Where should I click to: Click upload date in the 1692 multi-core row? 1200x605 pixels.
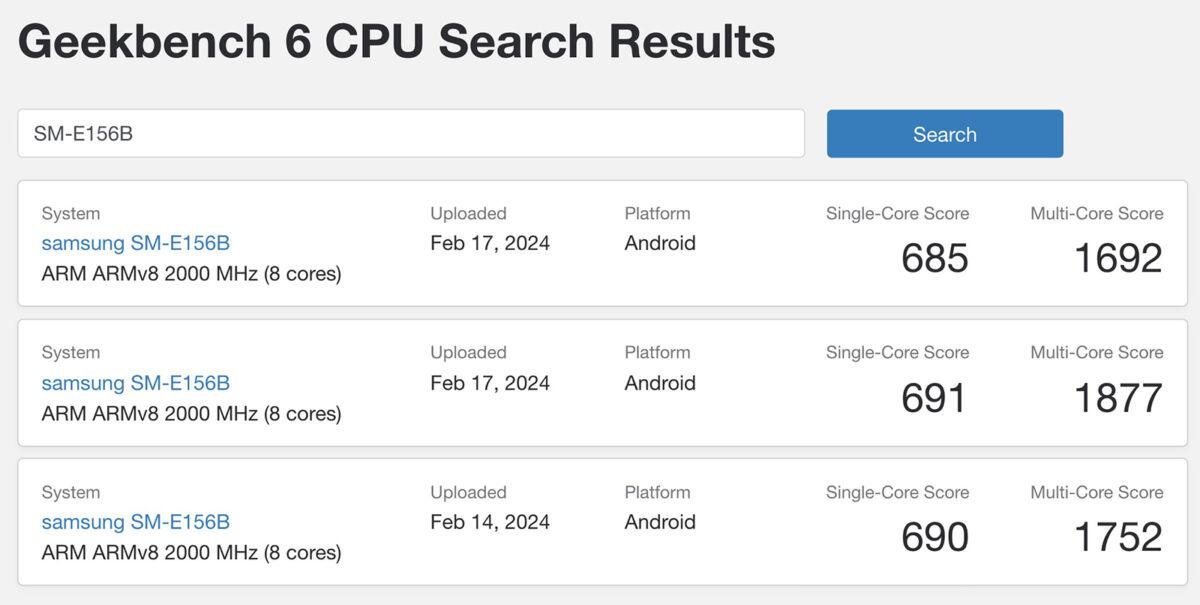(x=490, y=243)
